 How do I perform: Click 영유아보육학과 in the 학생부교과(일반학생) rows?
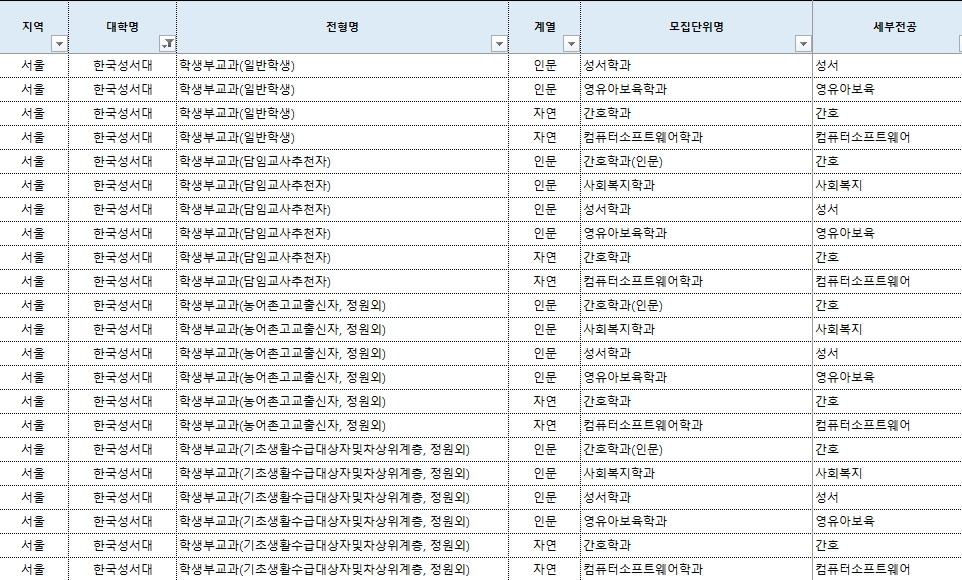625,89
